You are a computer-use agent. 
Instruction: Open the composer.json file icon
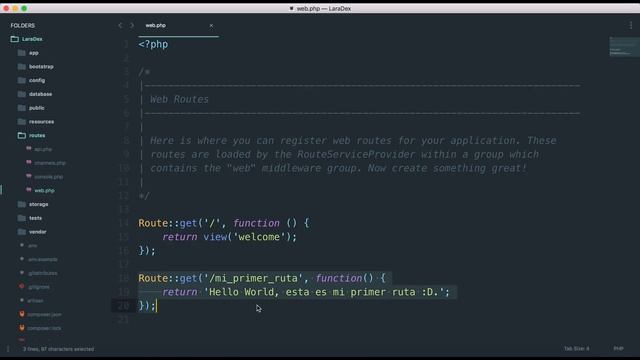[x=22, y=314]
